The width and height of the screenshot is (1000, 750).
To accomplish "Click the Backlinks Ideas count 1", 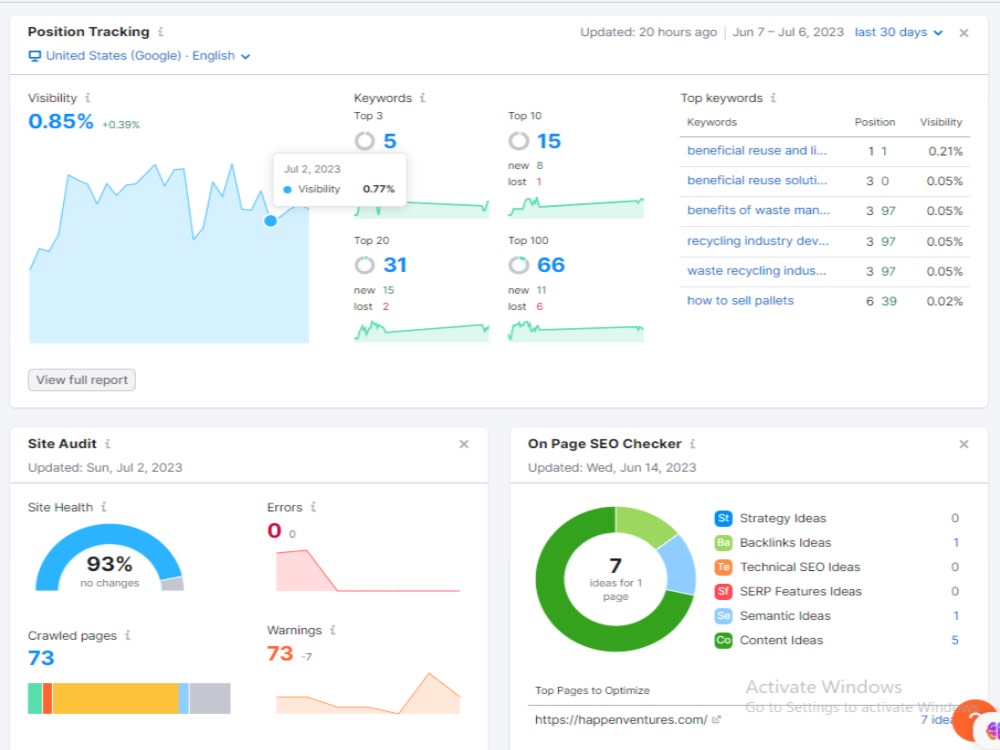I will tap(955, 543).
